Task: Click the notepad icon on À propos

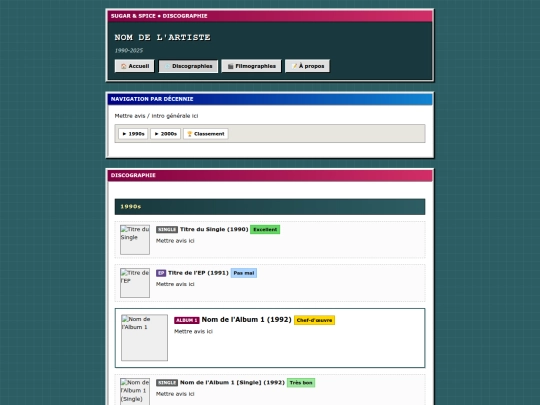Action: coord(294,66)
